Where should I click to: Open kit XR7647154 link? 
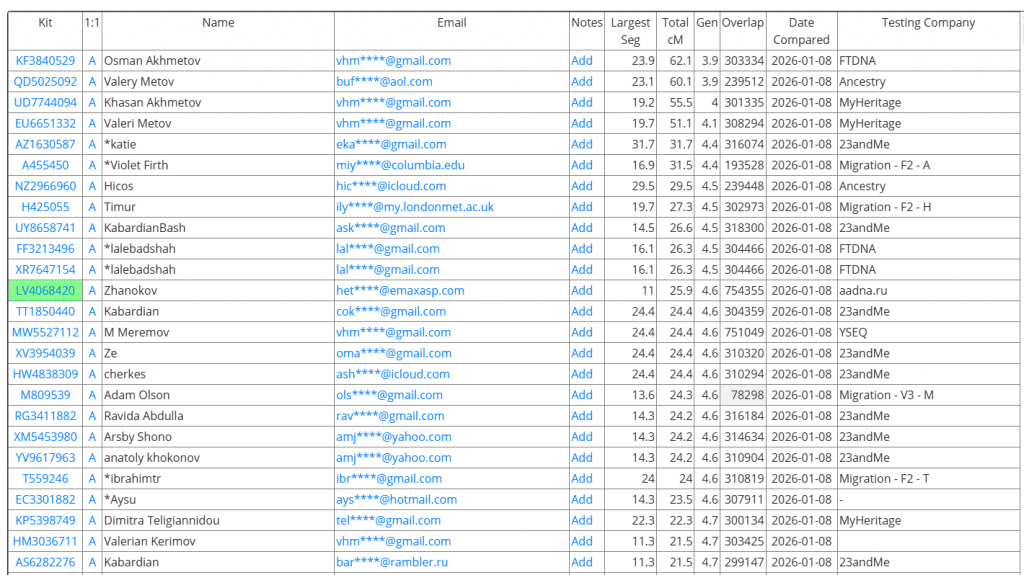tap(45, 270)
